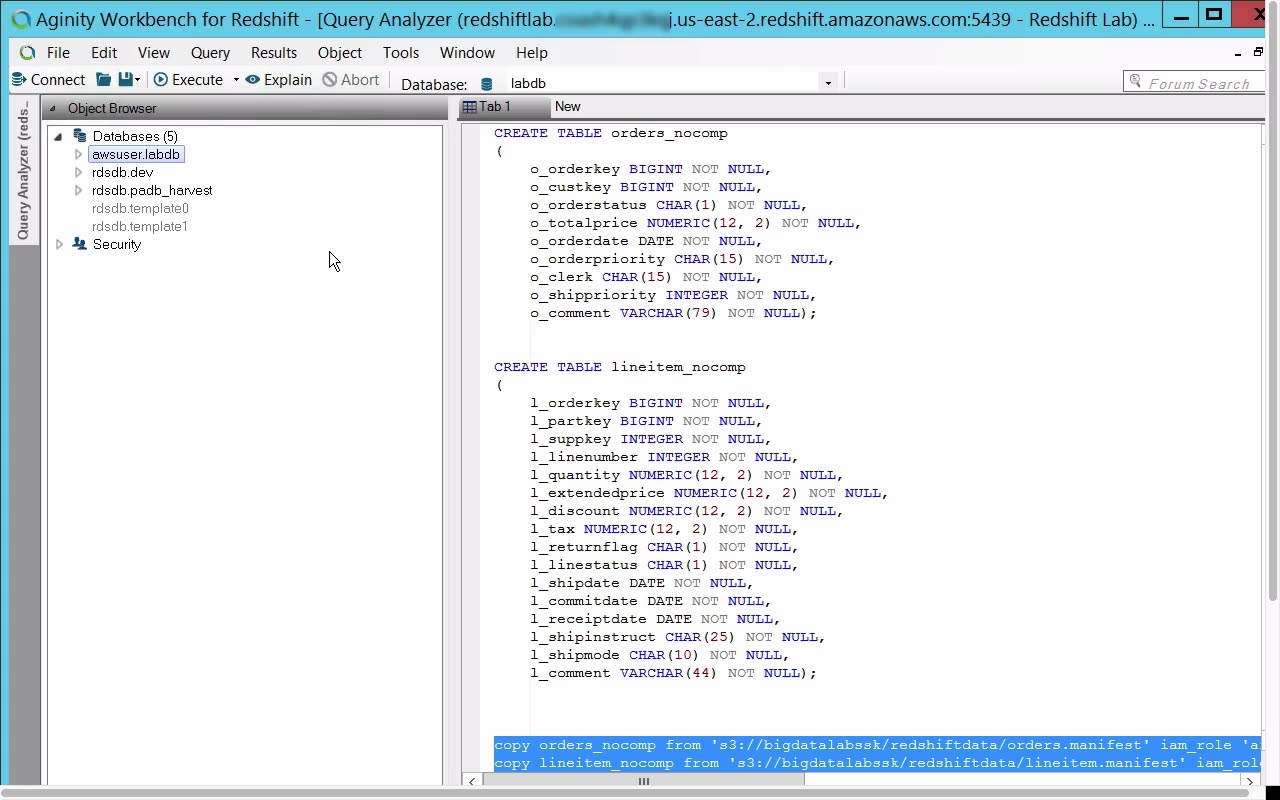The image size is (1280, 800).
Task: Open the Execute options dropdown arrow
Action: click(x=236, y=80)
